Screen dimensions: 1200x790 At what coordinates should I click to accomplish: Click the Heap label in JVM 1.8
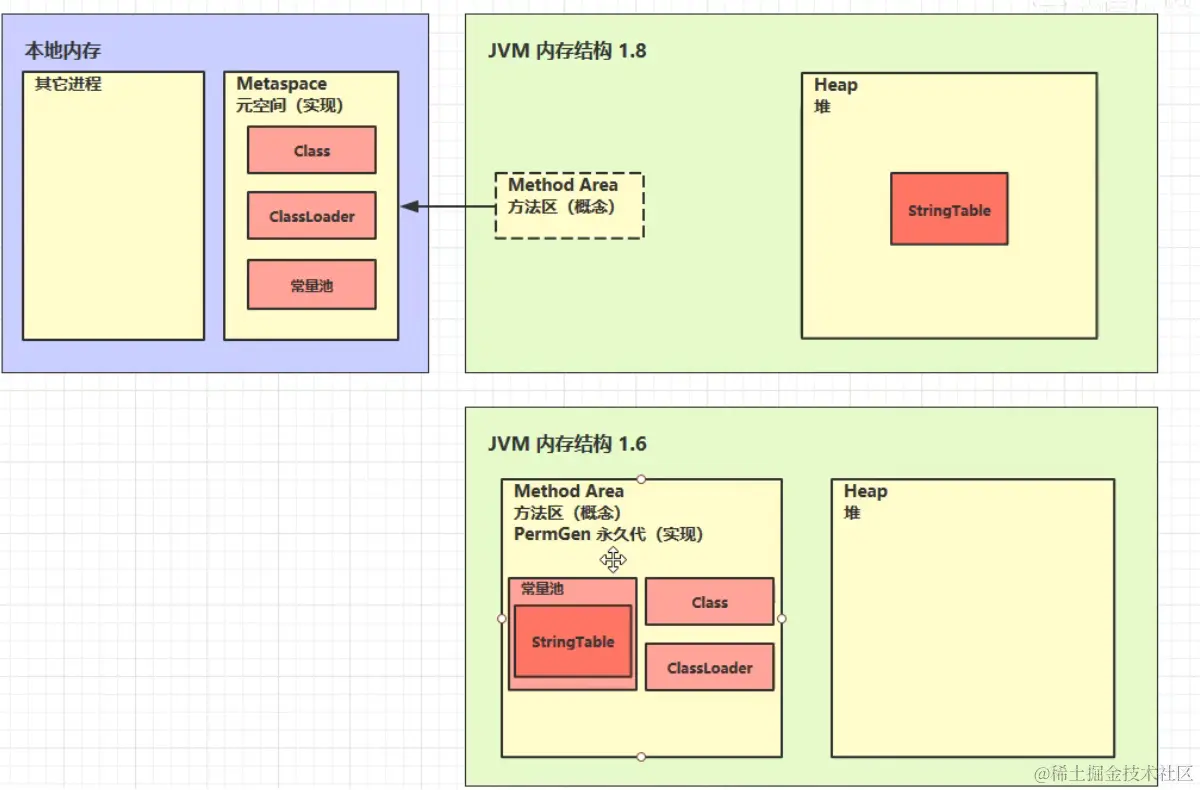tap(835, 85)
